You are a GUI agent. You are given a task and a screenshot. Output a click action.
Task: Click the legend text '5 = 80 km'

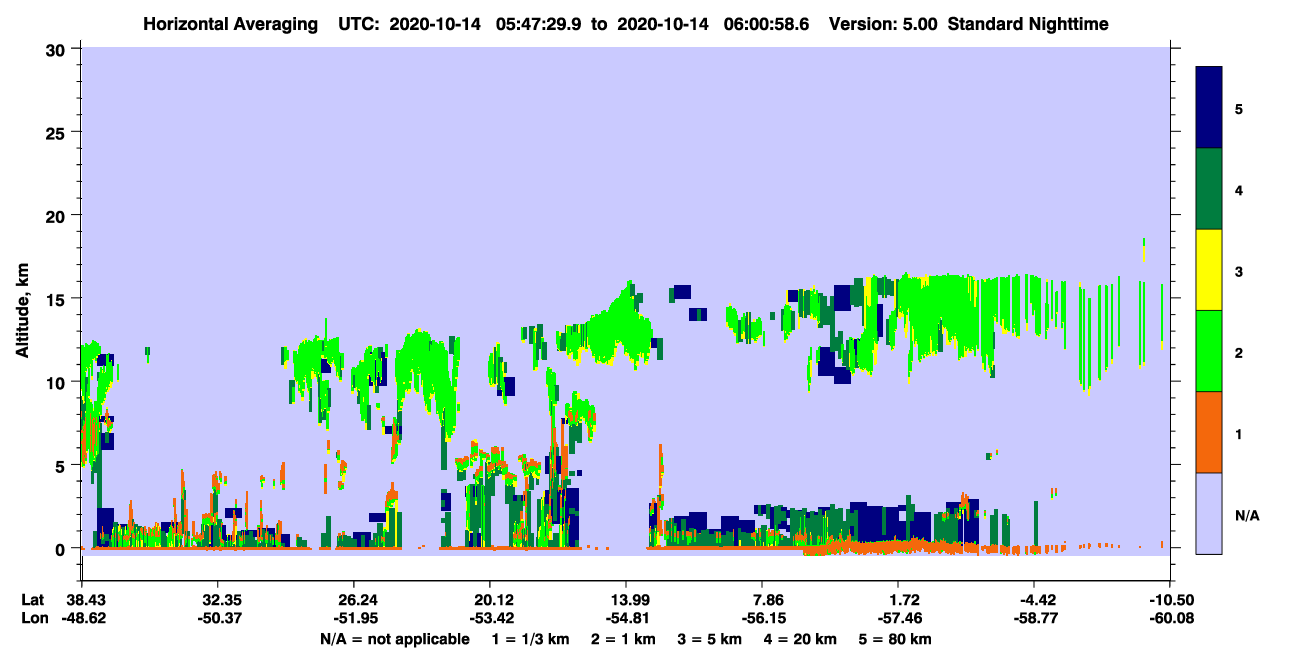click(897, 639)
